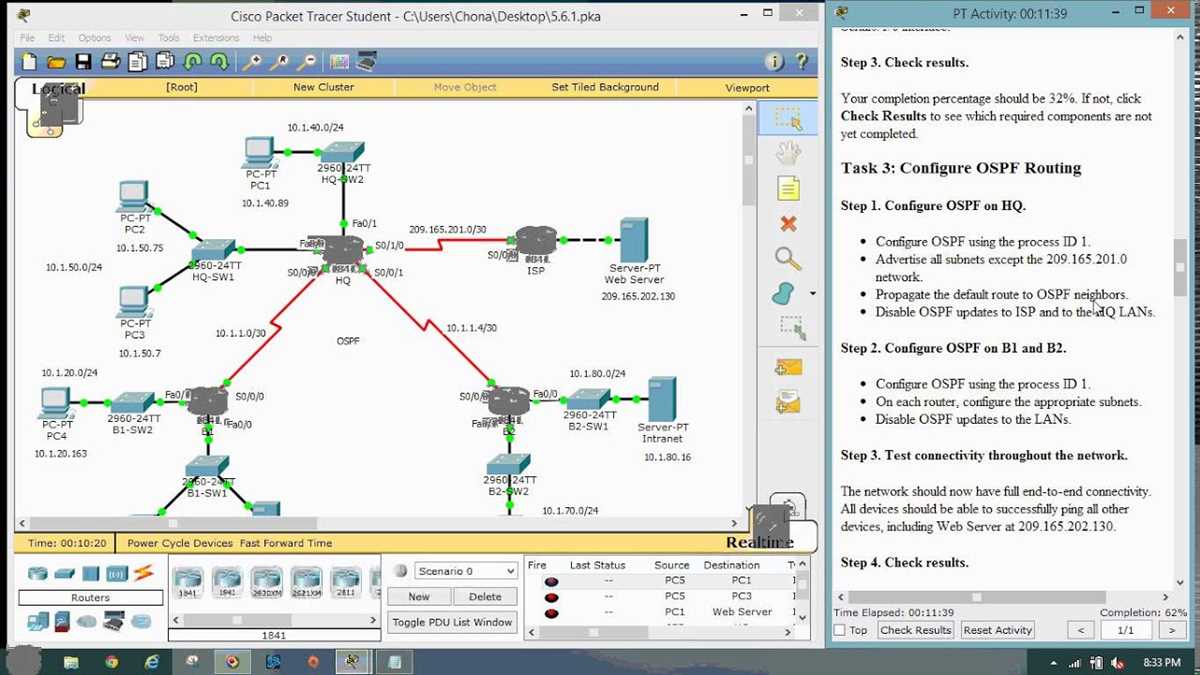Click Set Tiled Background
The height and width of the screenshot is (675, 1200).
point(605,87)
